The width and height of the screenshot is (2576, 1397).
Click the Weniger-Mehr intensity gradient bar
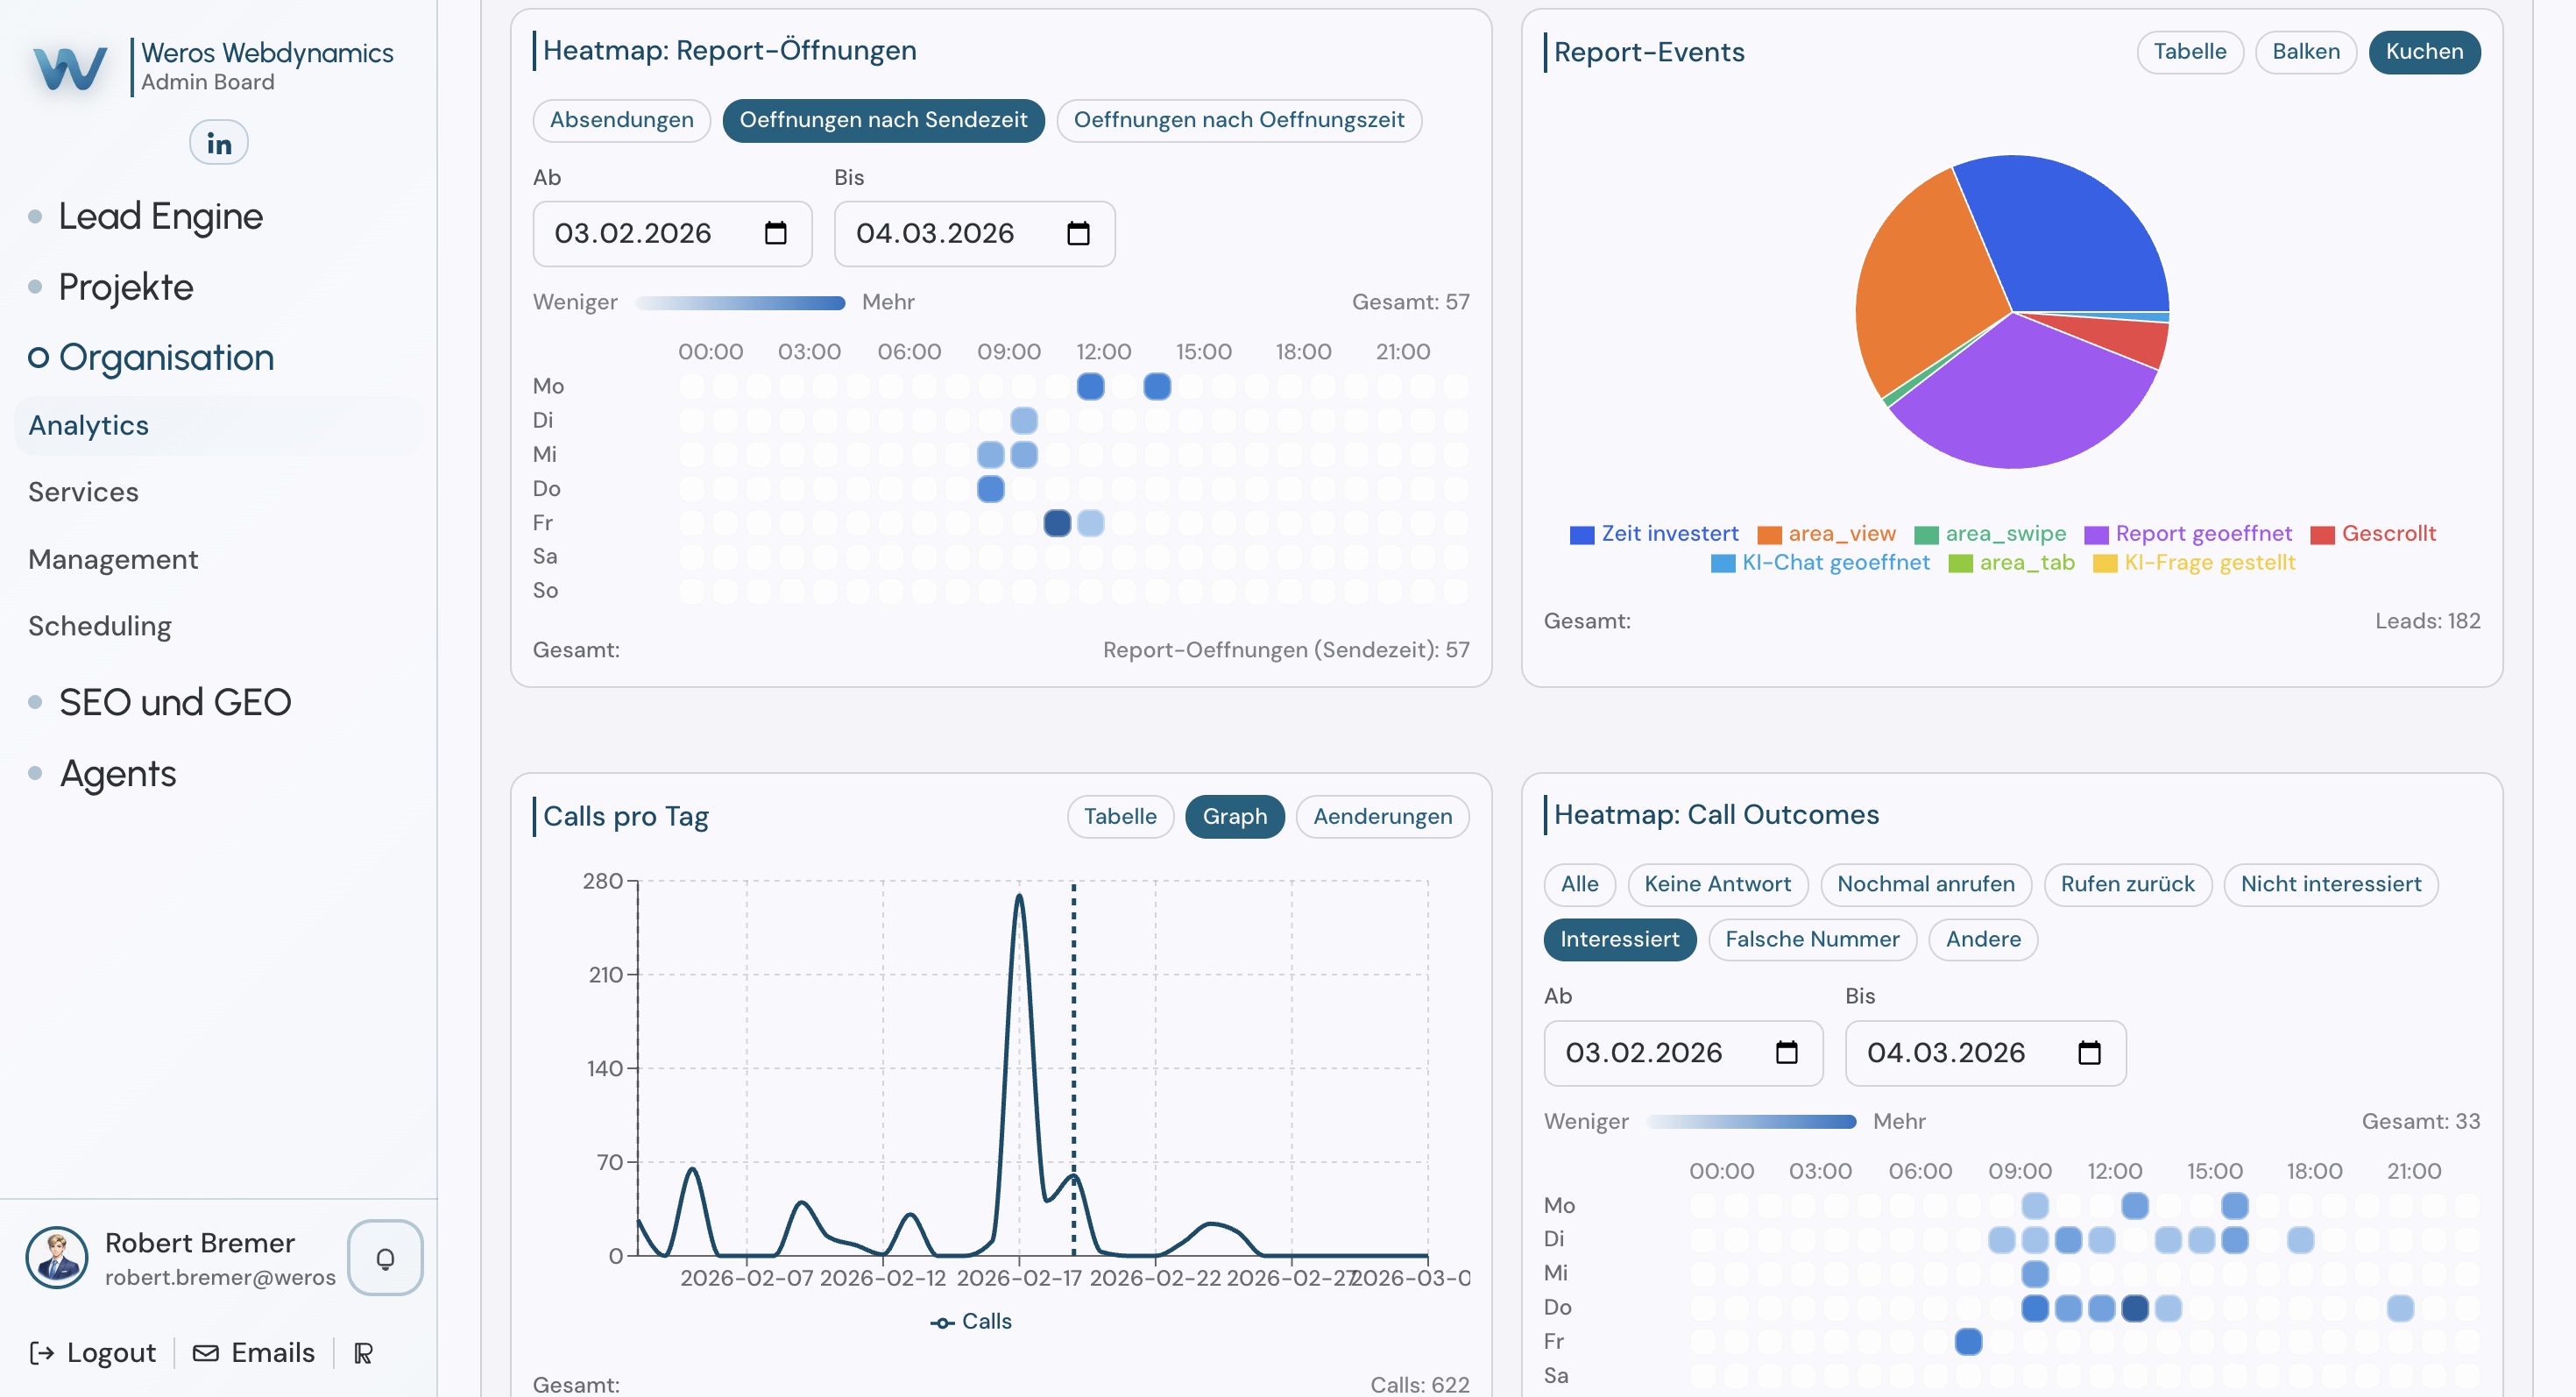(x=740, y=302)
